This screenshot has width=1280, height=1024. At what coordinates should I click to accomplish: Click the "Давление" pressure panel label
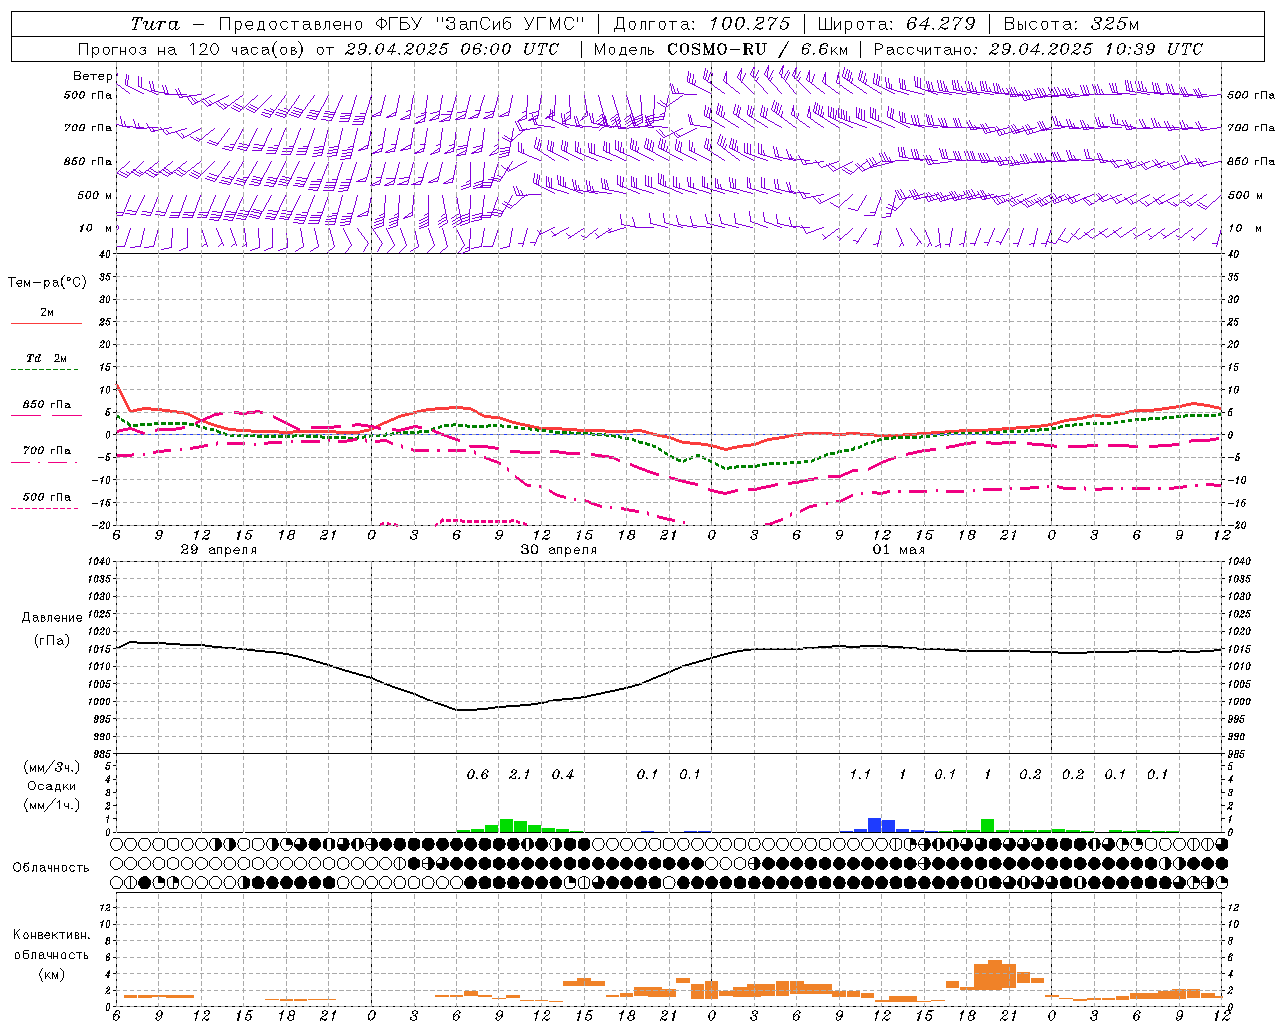52,618
